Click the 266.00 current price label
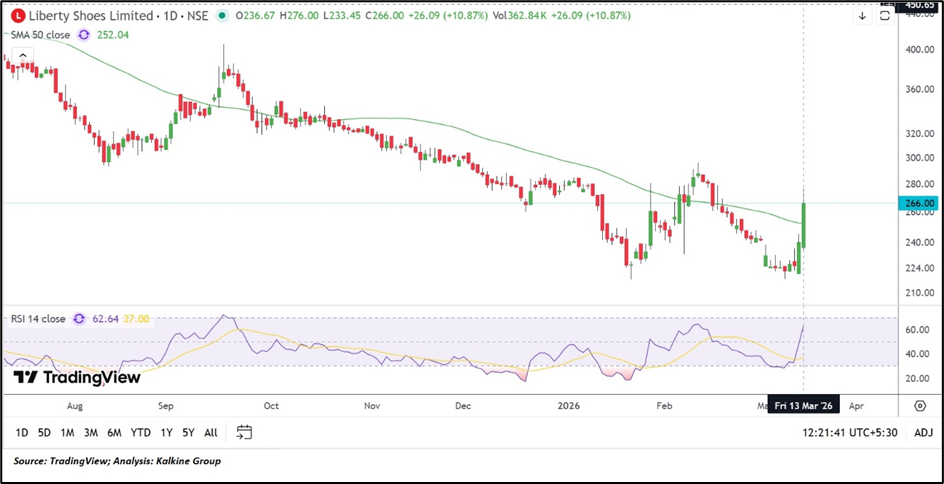Viewport: 944px width, 484px height. click(919, 203)
